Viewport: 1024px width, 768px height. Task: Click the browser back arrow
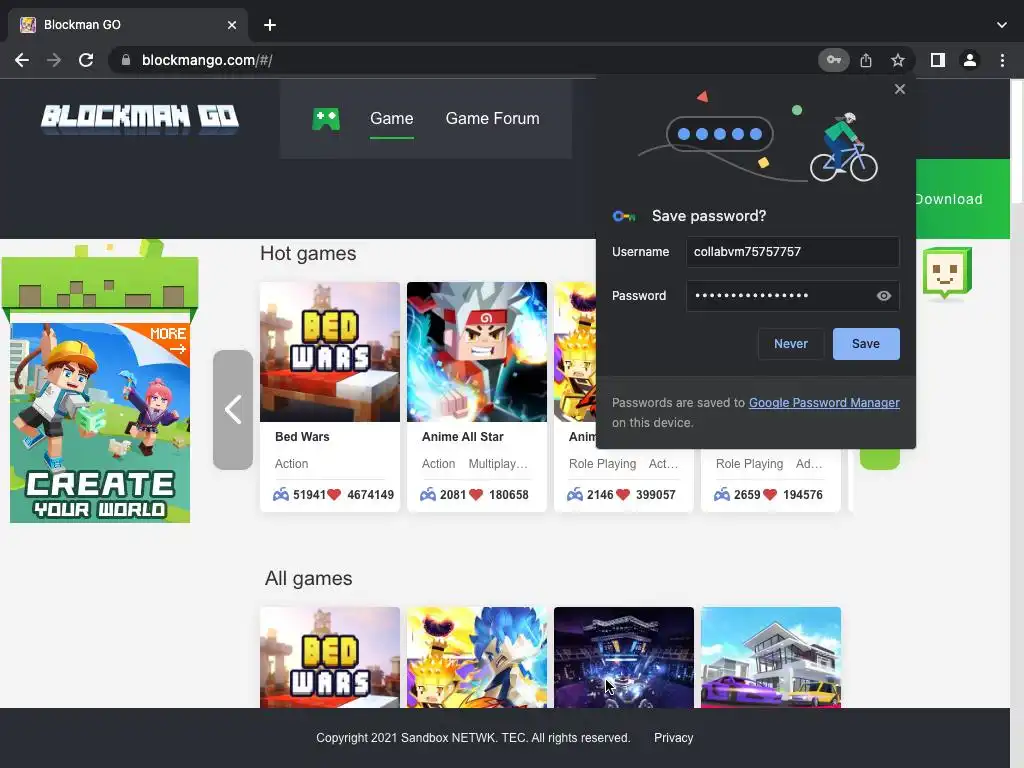tap(22, 60)
